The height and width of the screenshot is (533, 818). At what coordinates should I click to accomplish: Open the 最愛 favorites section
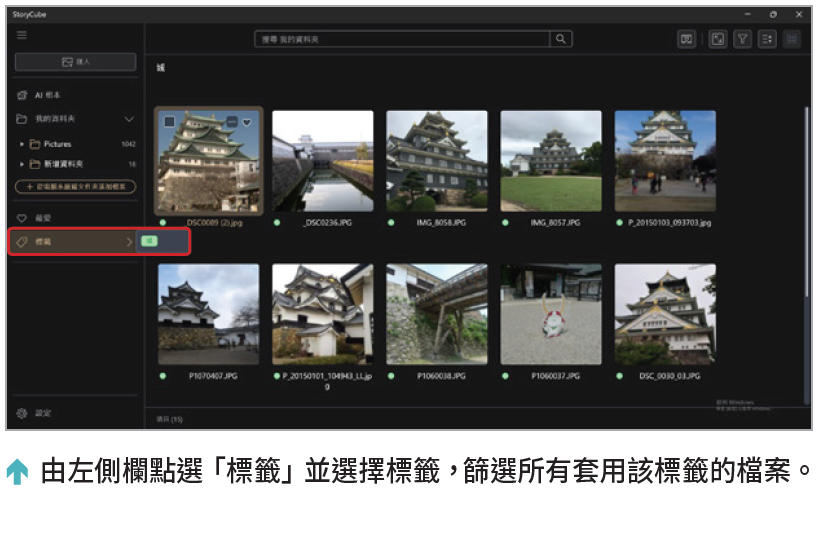tap(76, 218)
